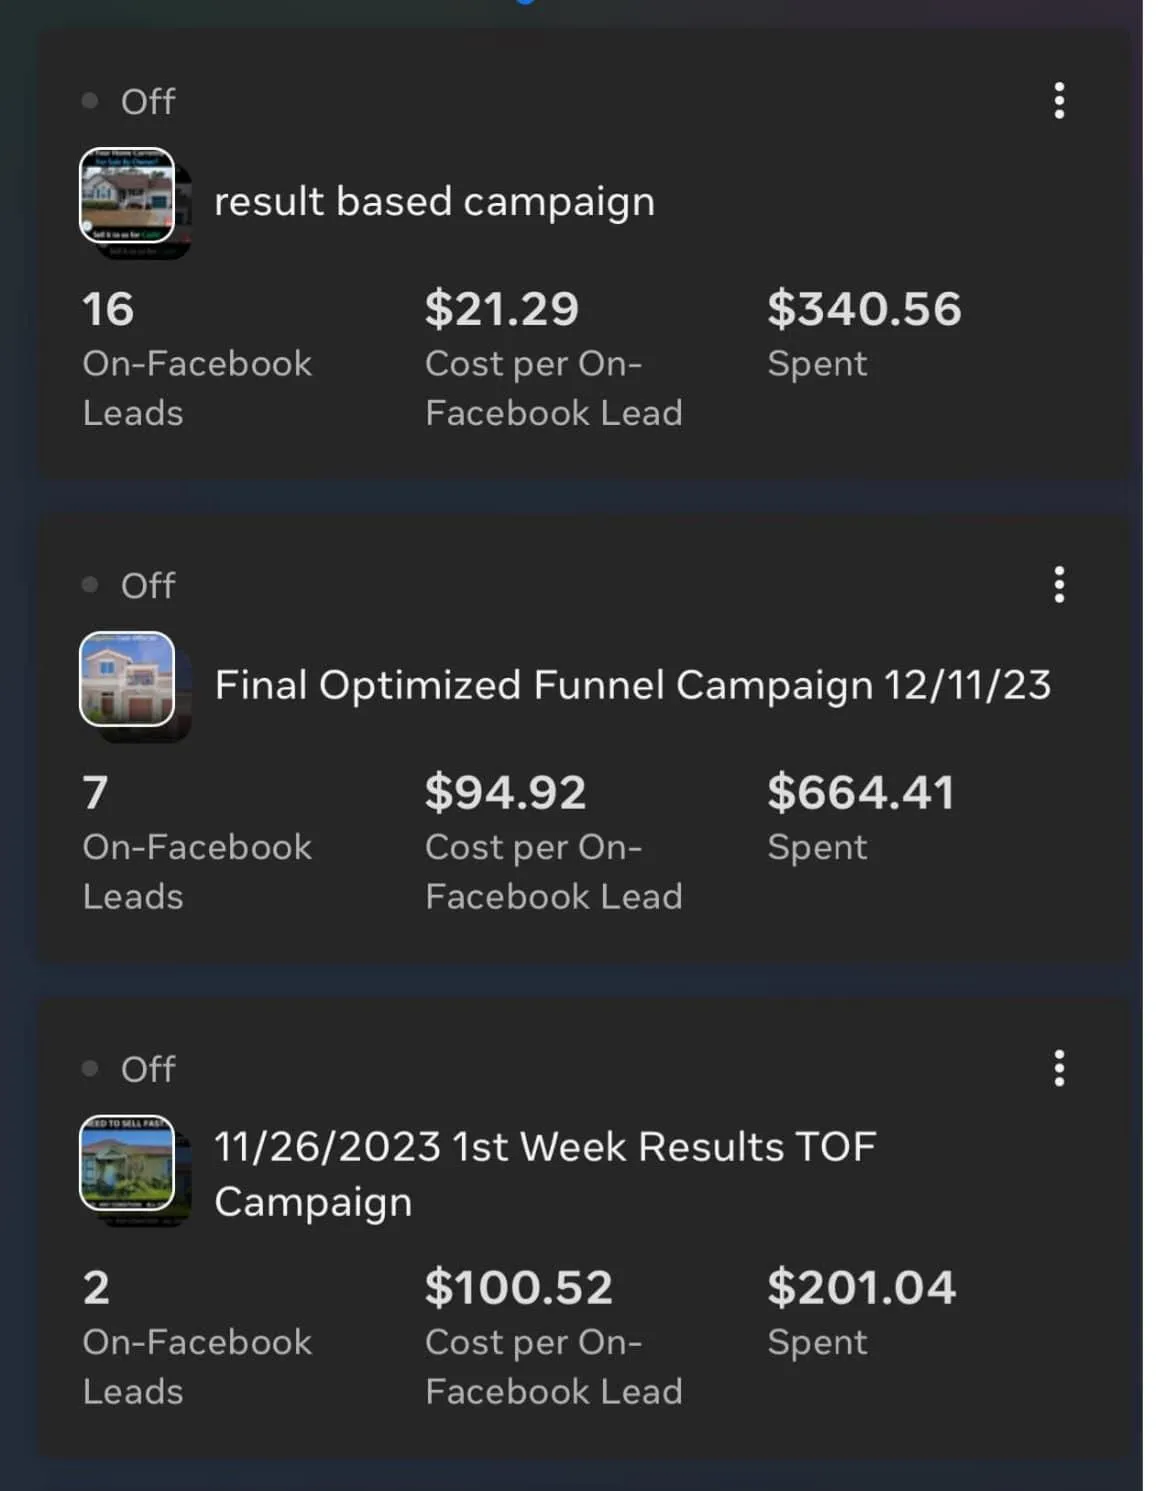The image size is (1158, 1491).
Task: Open 11/26/2023 1st Week Results TOF Campaign
Action: pos(545,1174)
